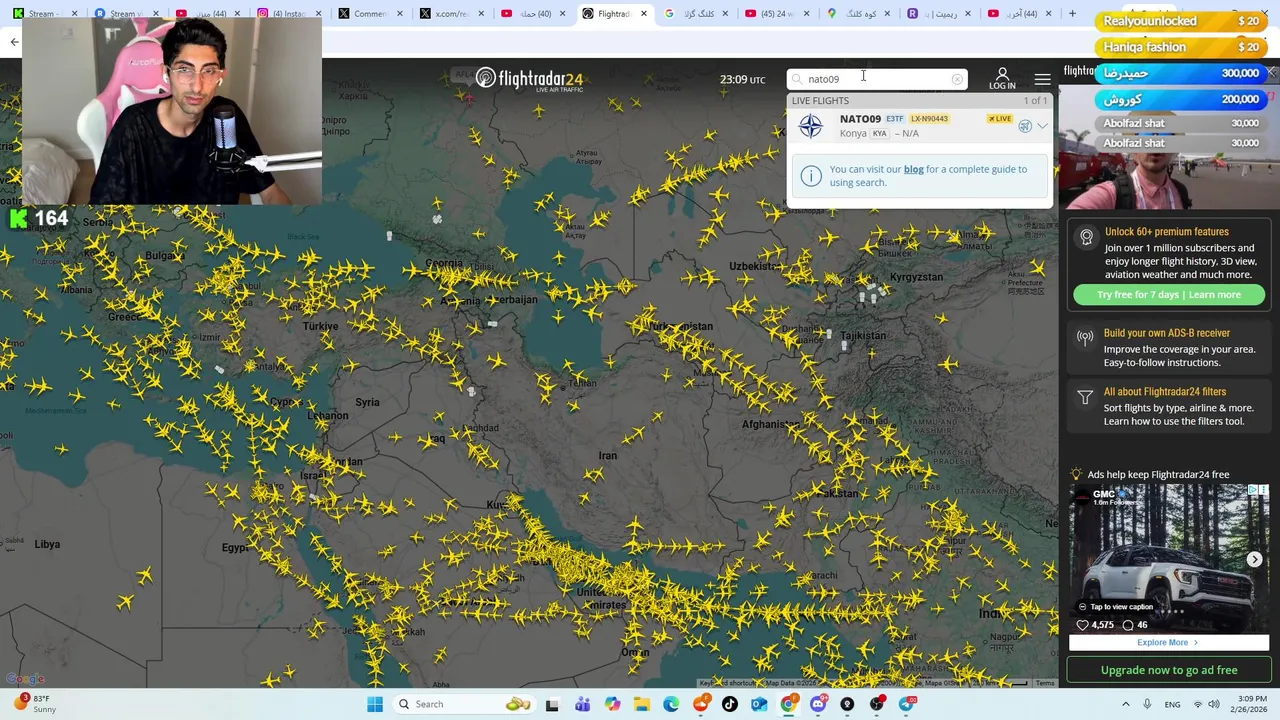Click the KYA airport code tag
Screen dimensions: 1280x720
click(x=880, y=134)
